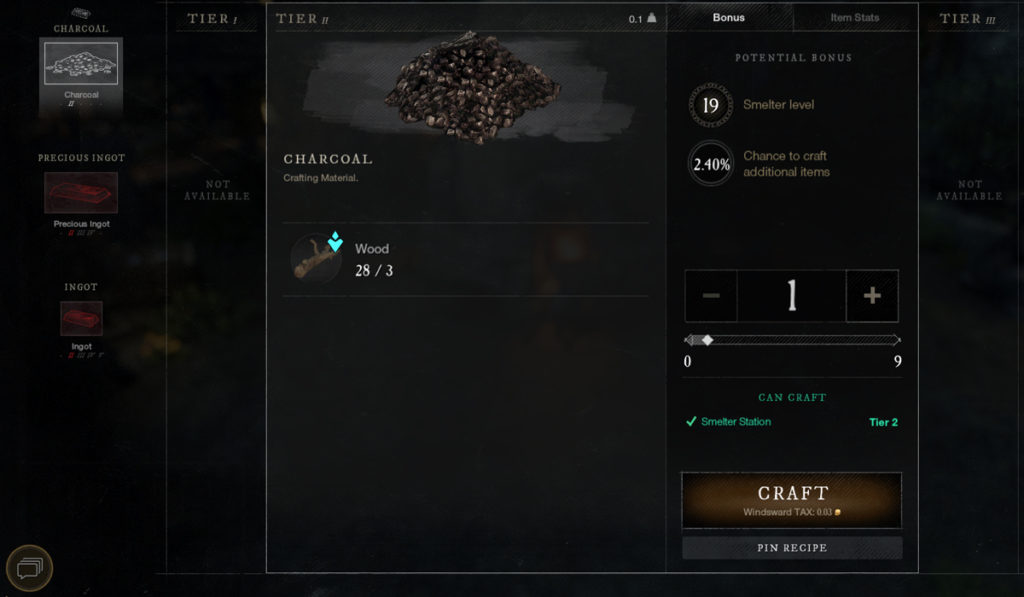
Task: Click the quantity field showing 1
Action: [792, 296]
